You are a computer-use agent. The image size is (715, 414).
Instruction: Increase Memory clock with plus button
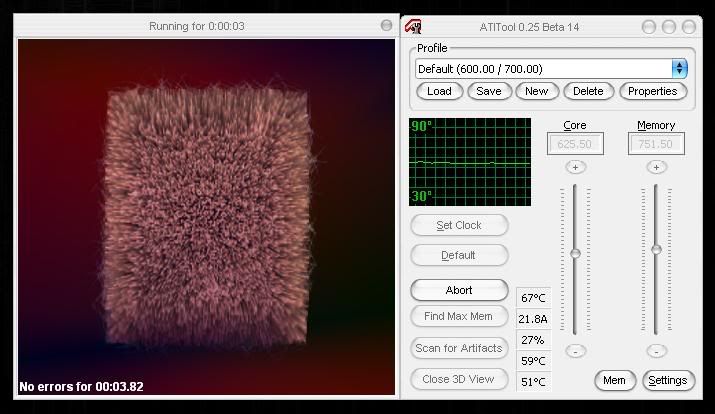point(656,167)
